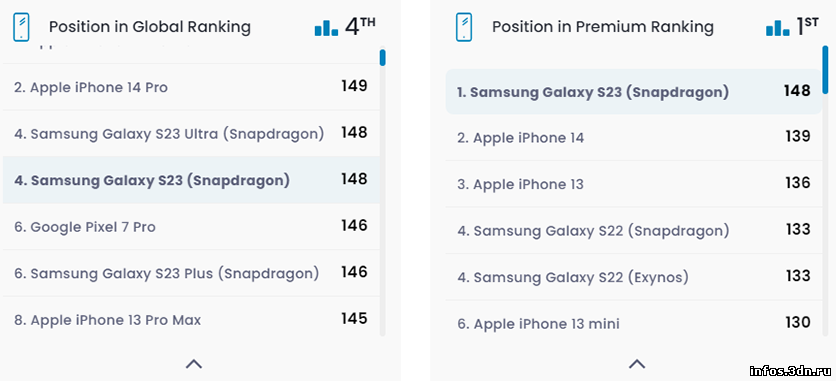Select Samsung Galaxy S23 Ultra (Snapdragon) entry
The image size is (836, 381).
[x=191, y=133]
